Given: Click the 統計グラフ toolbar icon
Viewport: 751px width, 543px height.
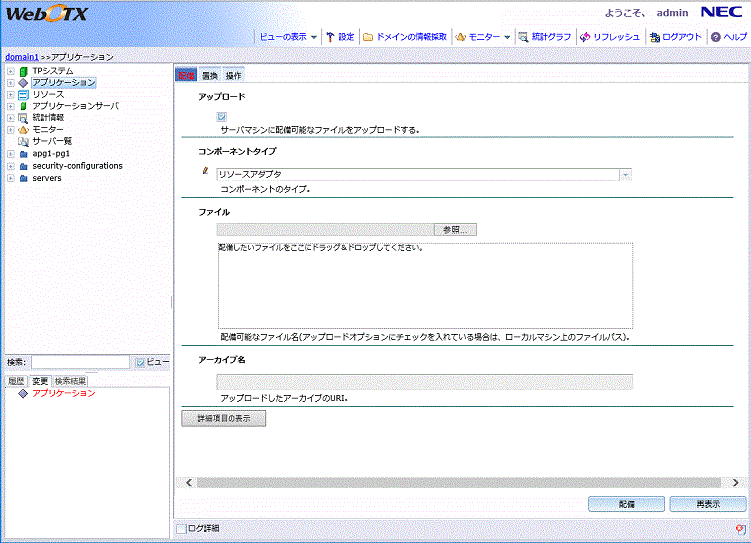Looking at the screenshot, I should click(x=523, y=37).
